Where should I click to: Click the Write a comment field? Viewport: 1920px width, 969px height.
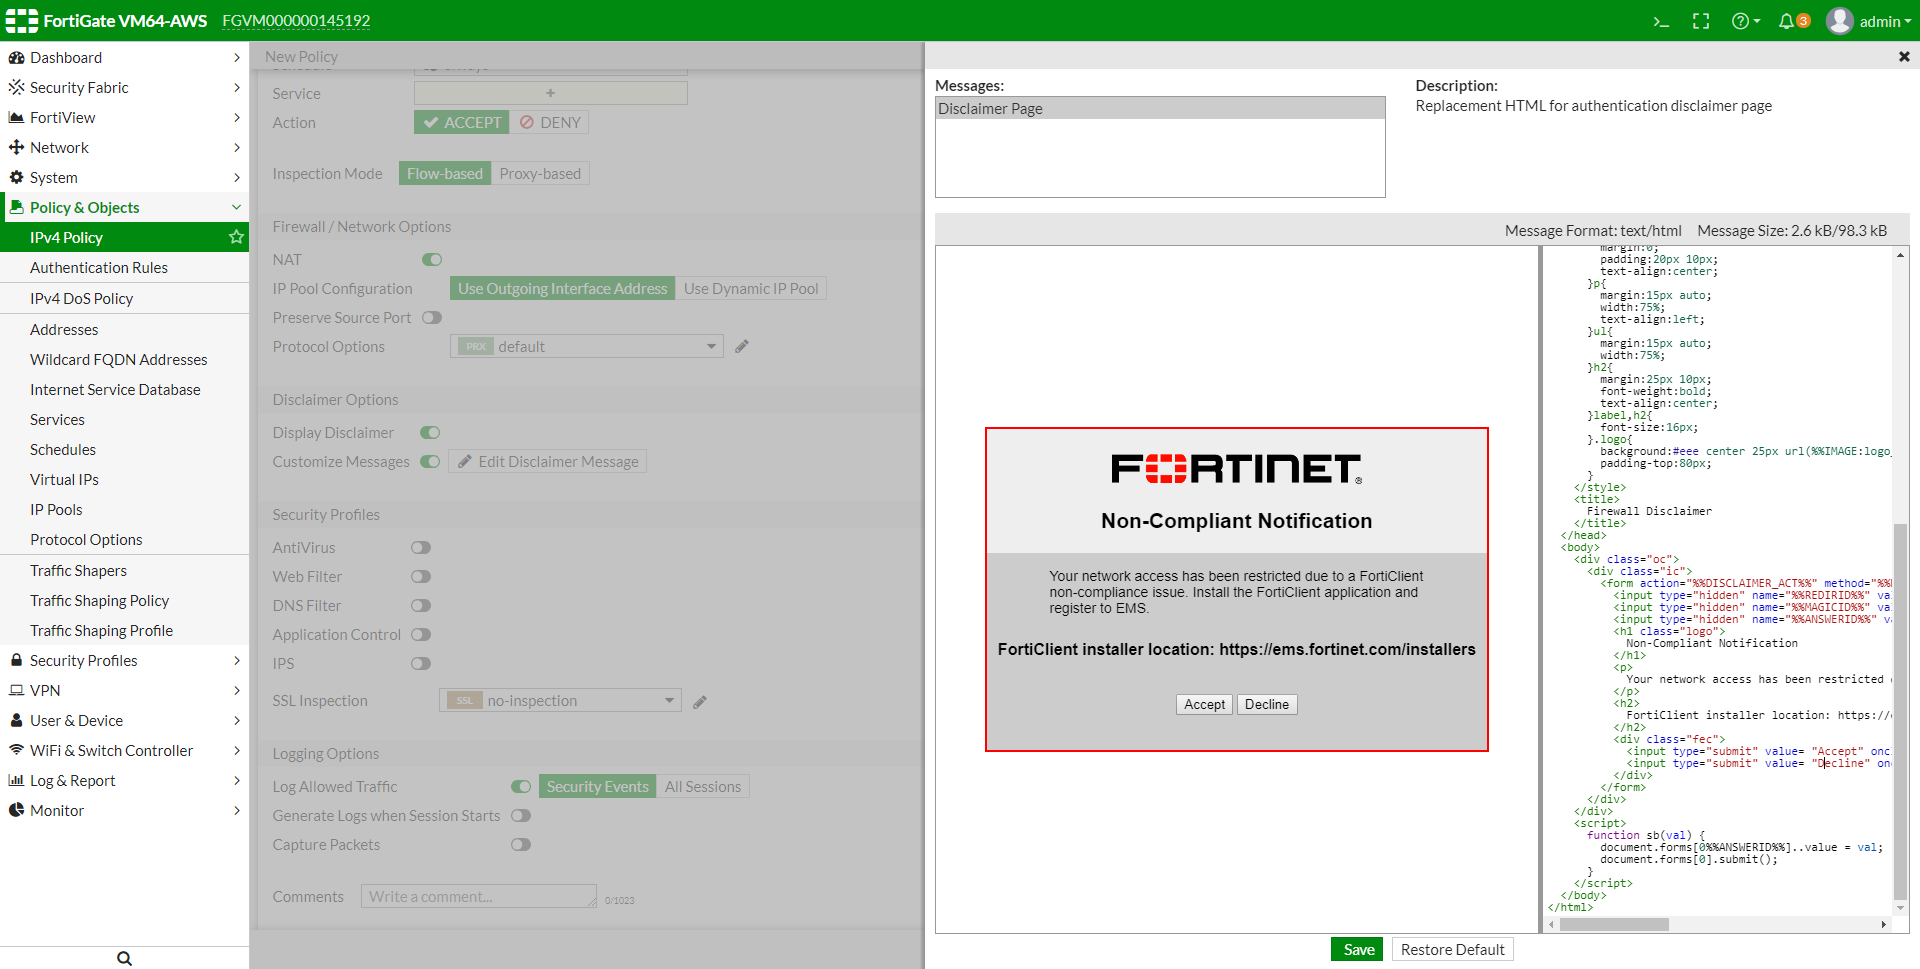(478, 896)
